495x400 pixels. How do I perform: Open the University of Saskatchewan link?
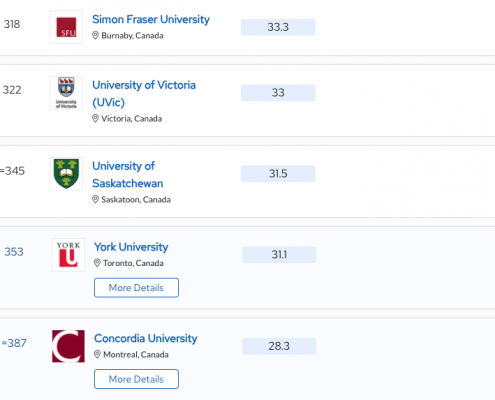[x=127, y=175]
